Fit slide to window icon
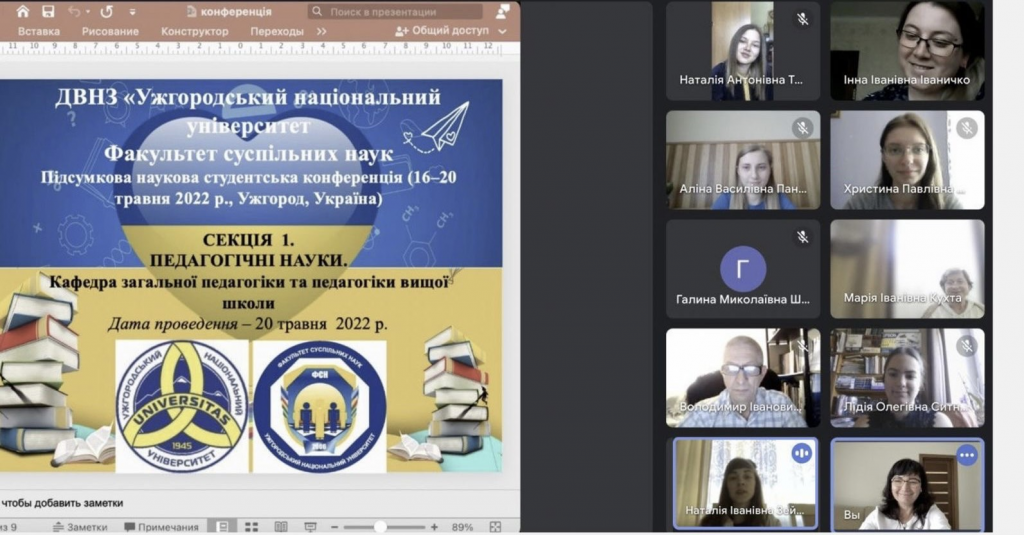 click(x=496, y=527)
